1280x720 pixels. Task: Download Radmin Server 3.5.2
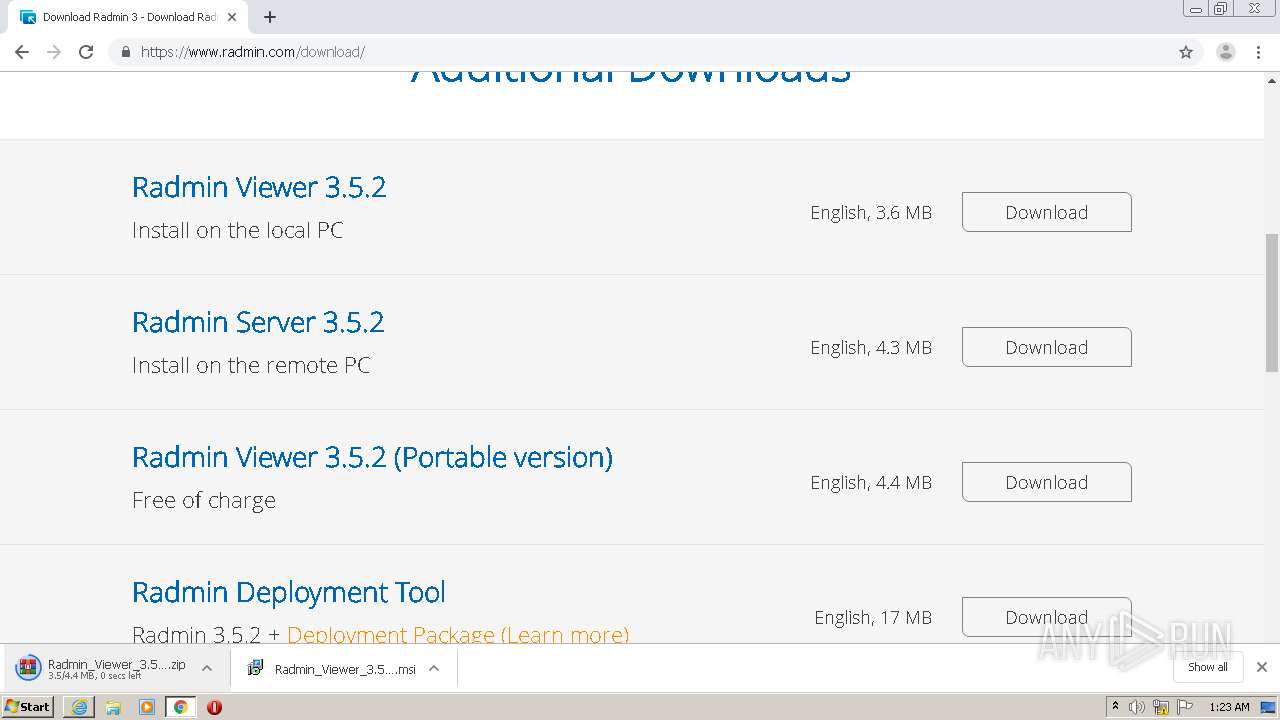point(1047,347)
